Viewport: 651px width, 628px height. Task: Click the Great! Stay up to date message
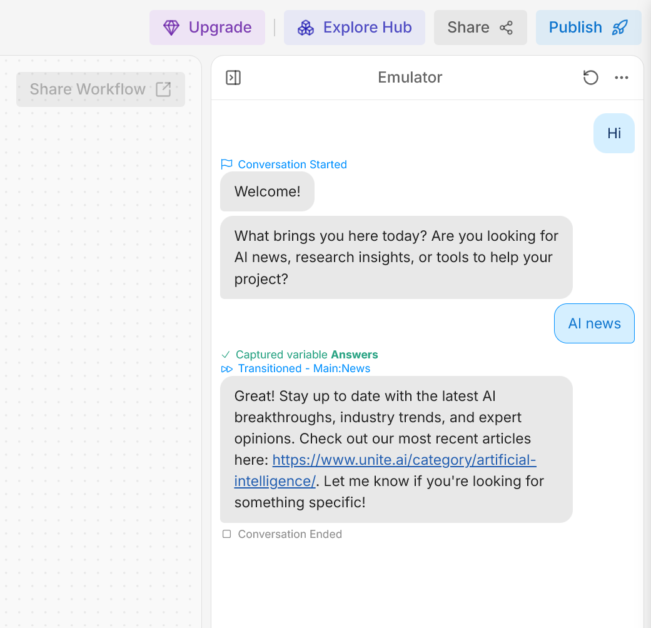pos(396,449)
